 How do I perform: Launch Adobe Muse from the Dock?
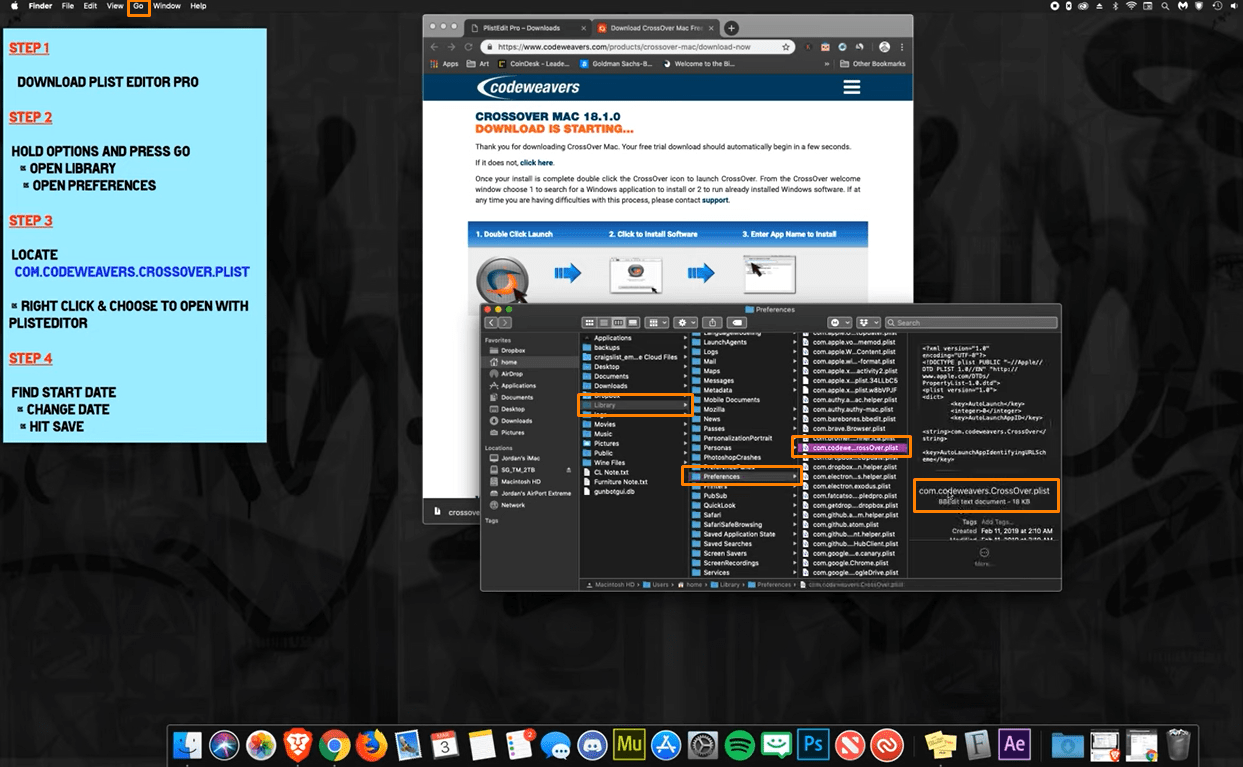(x=630, y=744)
